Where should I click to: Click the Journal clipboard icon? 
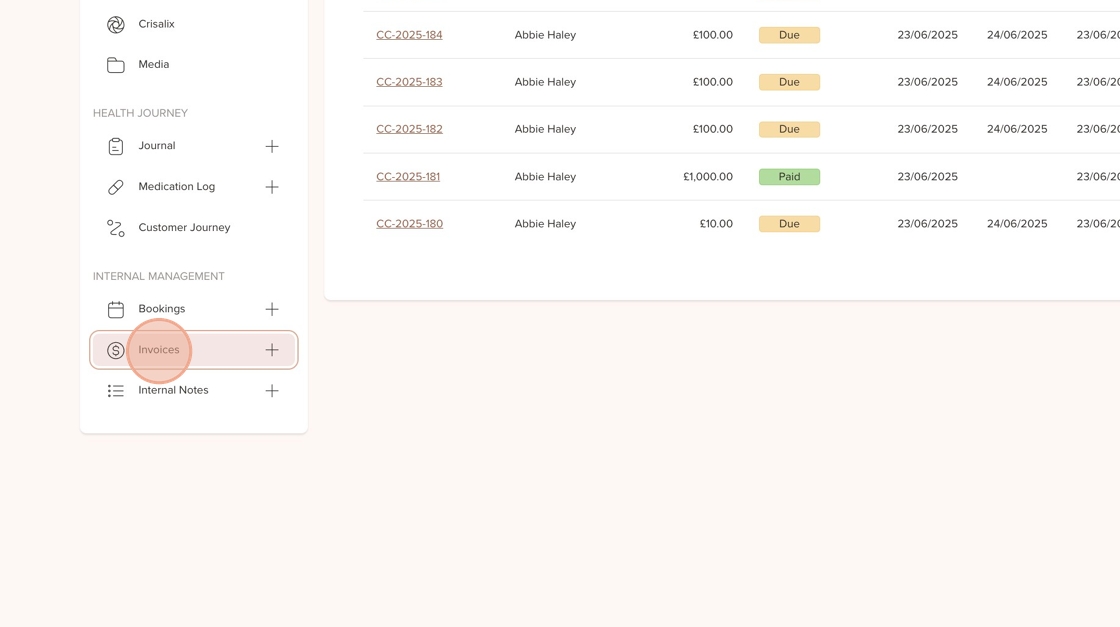click(116, 147)
